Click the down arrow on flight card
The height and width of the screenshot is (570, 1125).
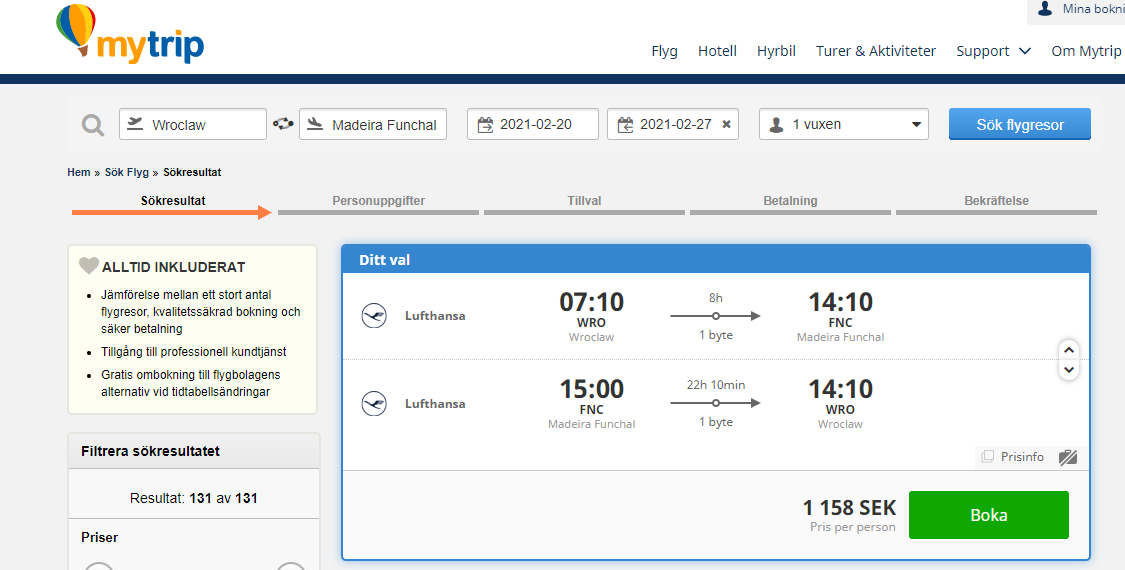(1069, 370)
